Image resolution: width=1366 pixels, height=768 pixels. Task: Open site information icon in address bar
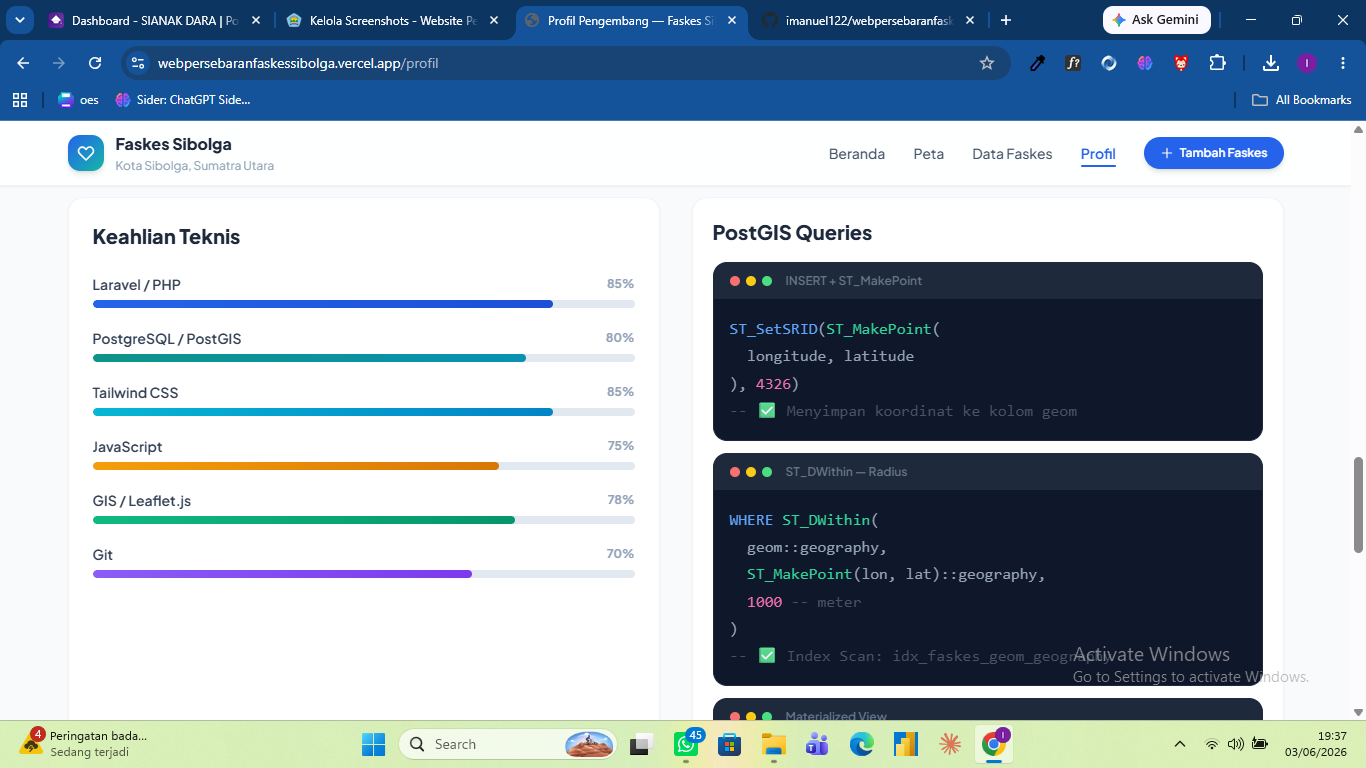point(138,63)
